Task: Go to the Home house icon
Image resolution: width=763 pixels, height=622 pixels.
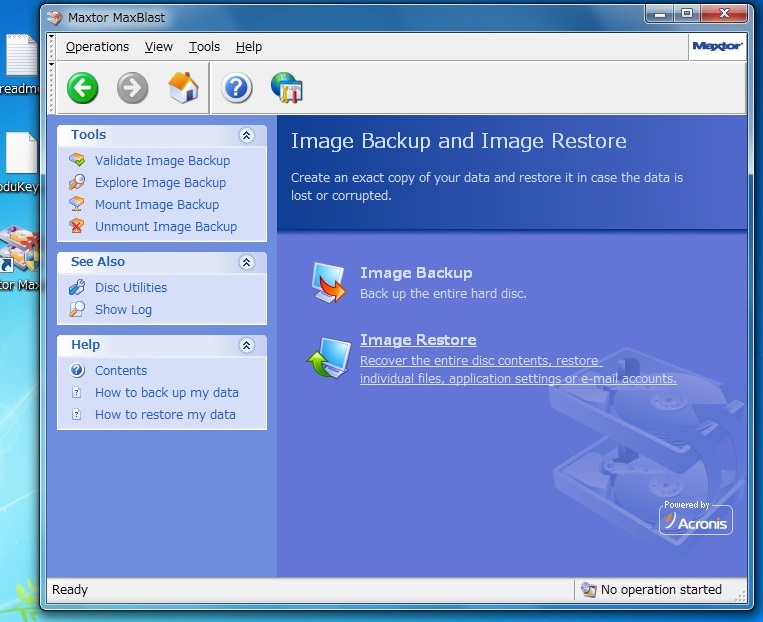Action: point(183,88)
